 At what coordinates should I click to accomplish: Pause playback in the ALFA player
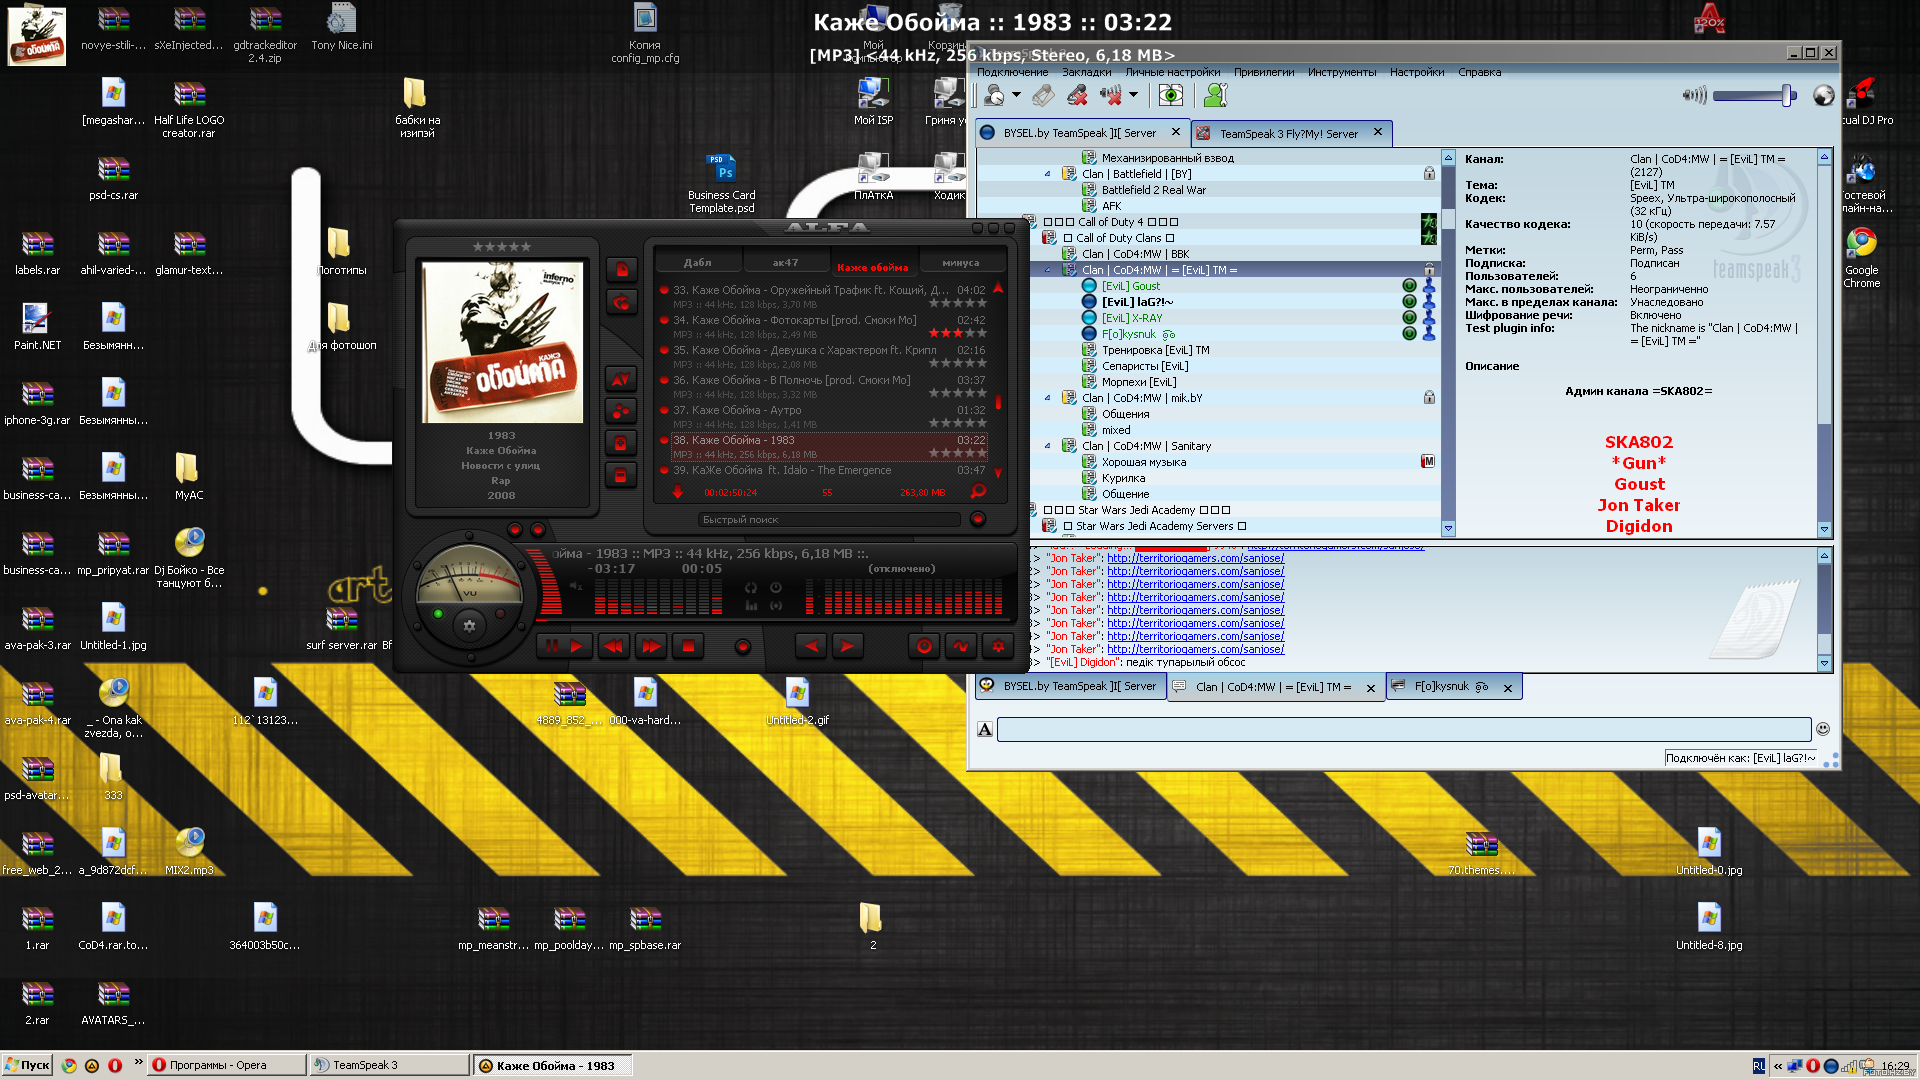pos(552,646)
